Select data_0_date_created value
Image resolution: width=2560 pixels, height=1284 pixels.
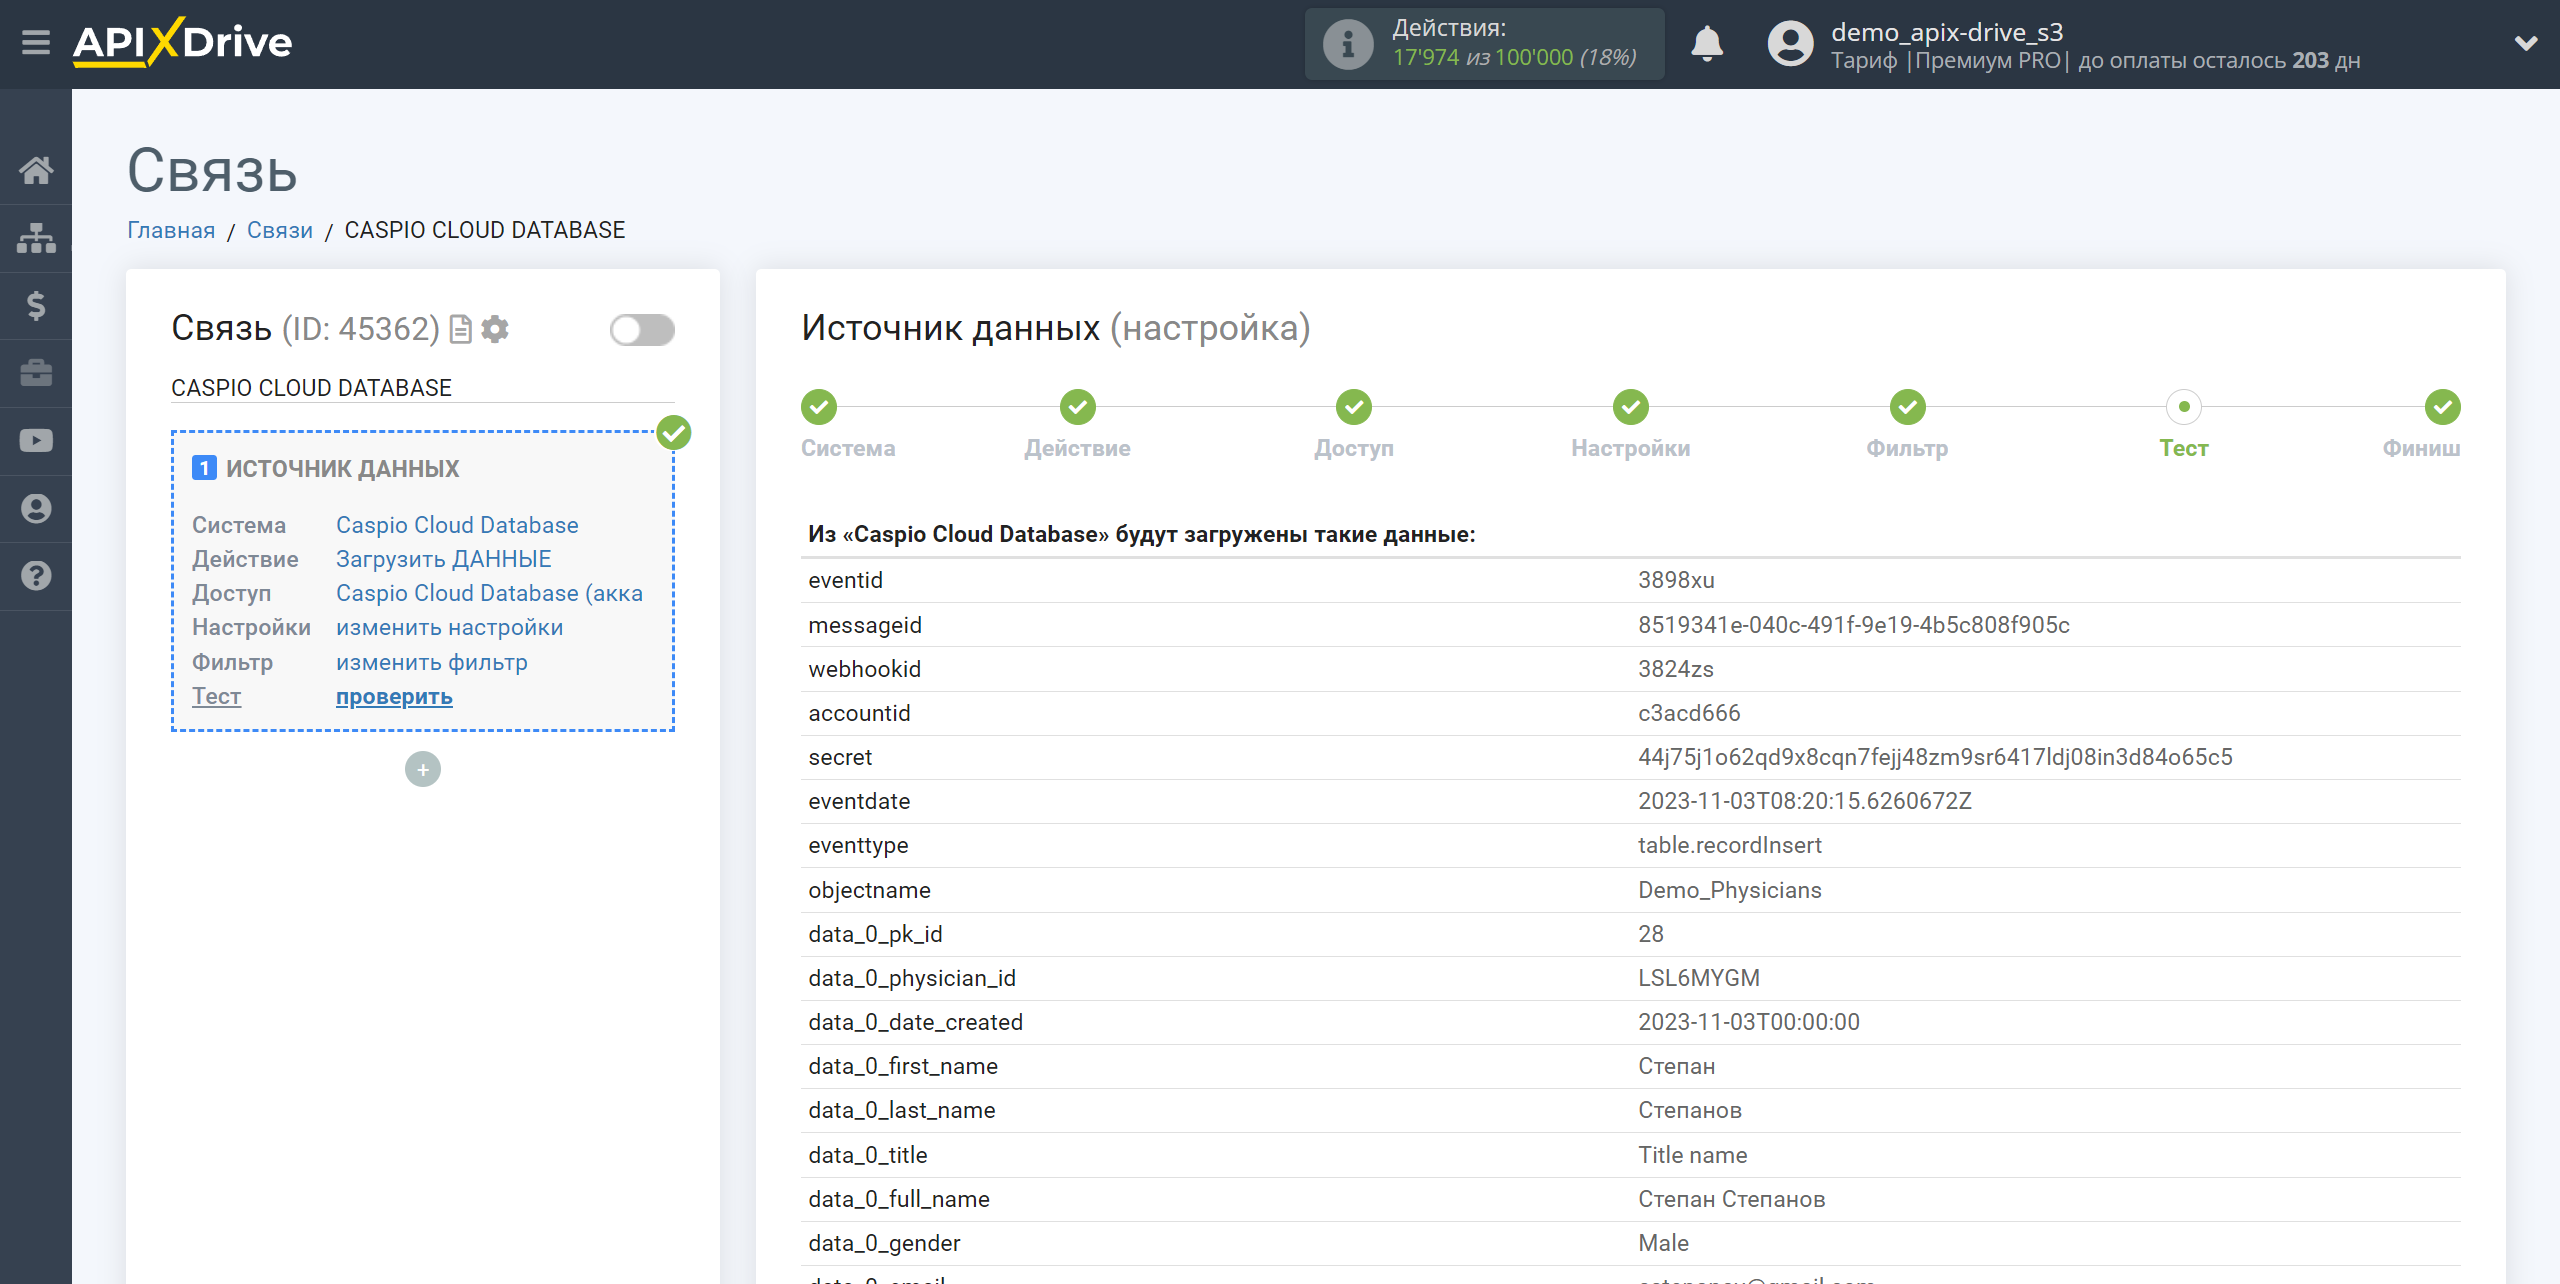coord(1749,1022)
